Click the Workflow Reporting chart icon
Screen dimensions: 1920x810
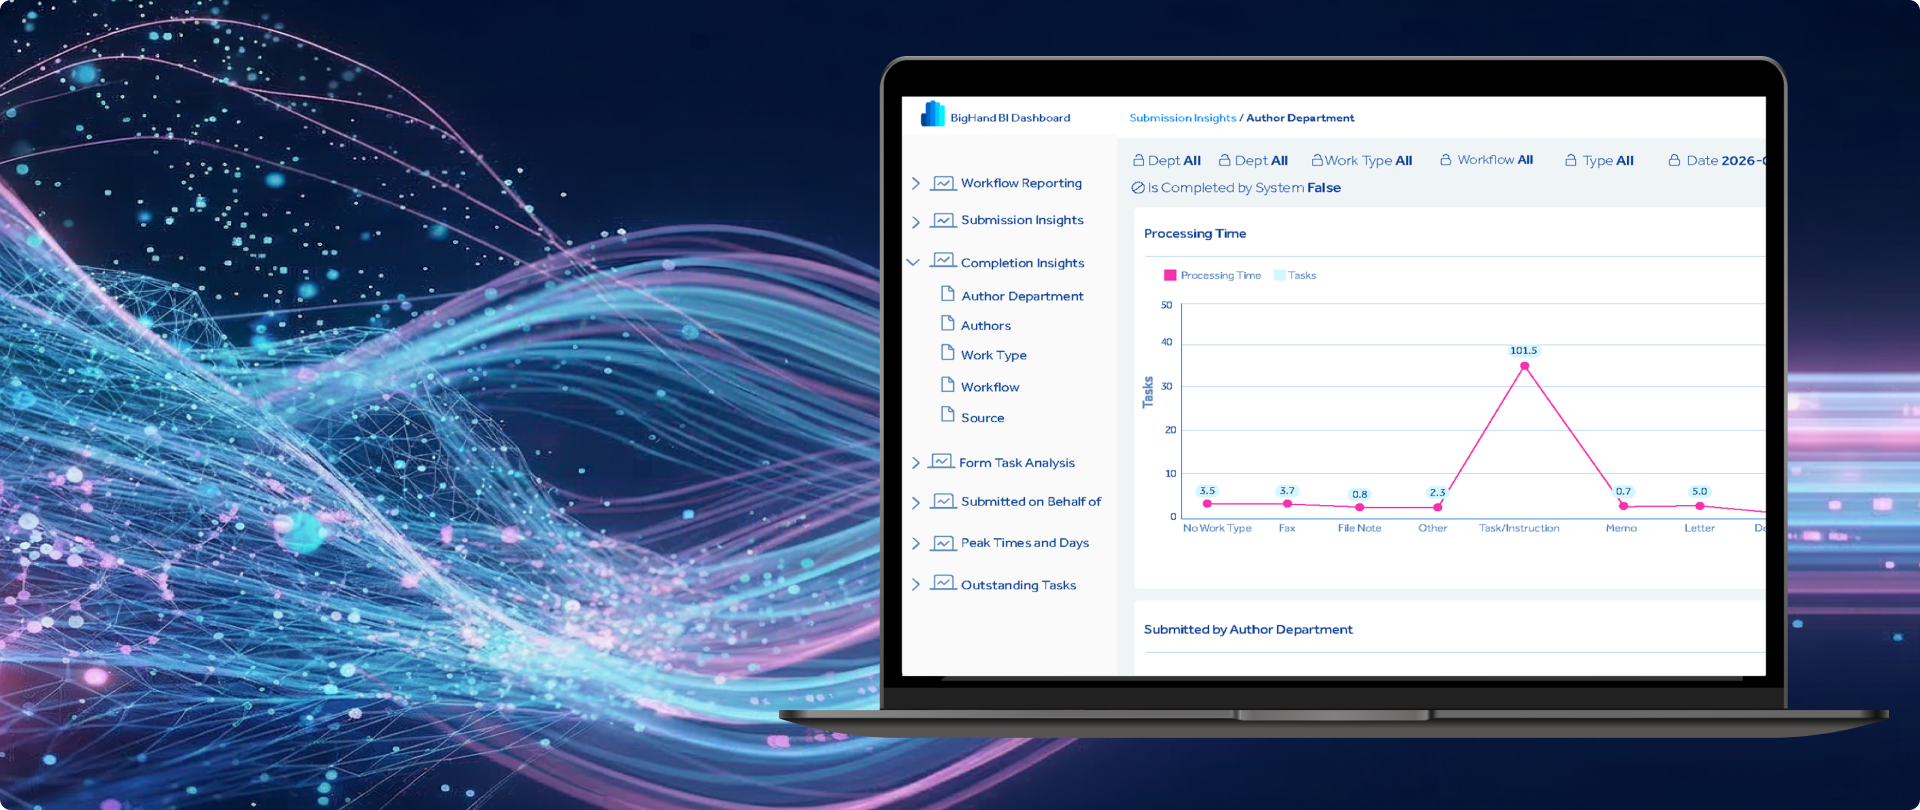(x=942, y=183)
